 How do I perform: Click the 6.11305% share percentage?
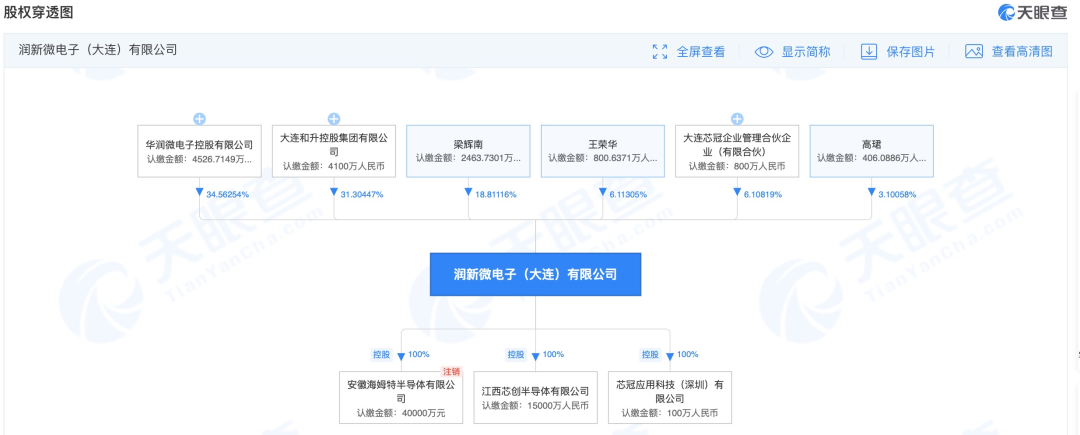point(628,194)
